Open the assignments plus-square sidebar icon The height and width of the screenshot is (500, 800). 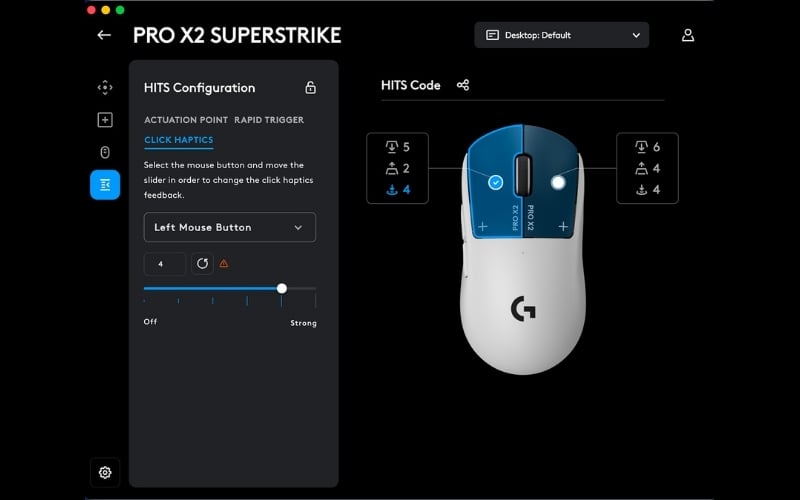pyautogui.click(x=105, y=120)
